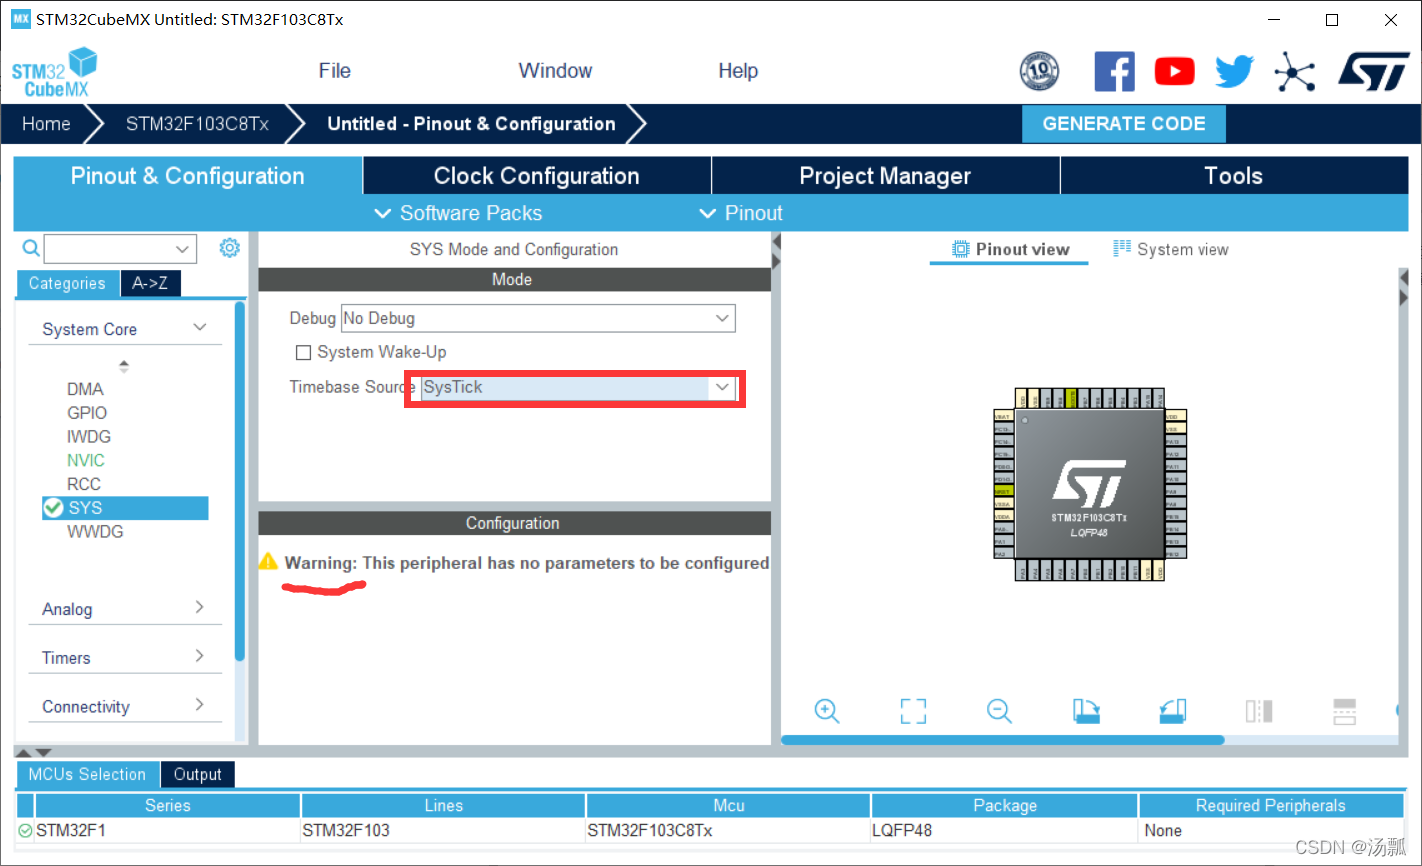Select the Categories tab
The width and height of the screenshot is (1422, 866).
tap(67, 283)
